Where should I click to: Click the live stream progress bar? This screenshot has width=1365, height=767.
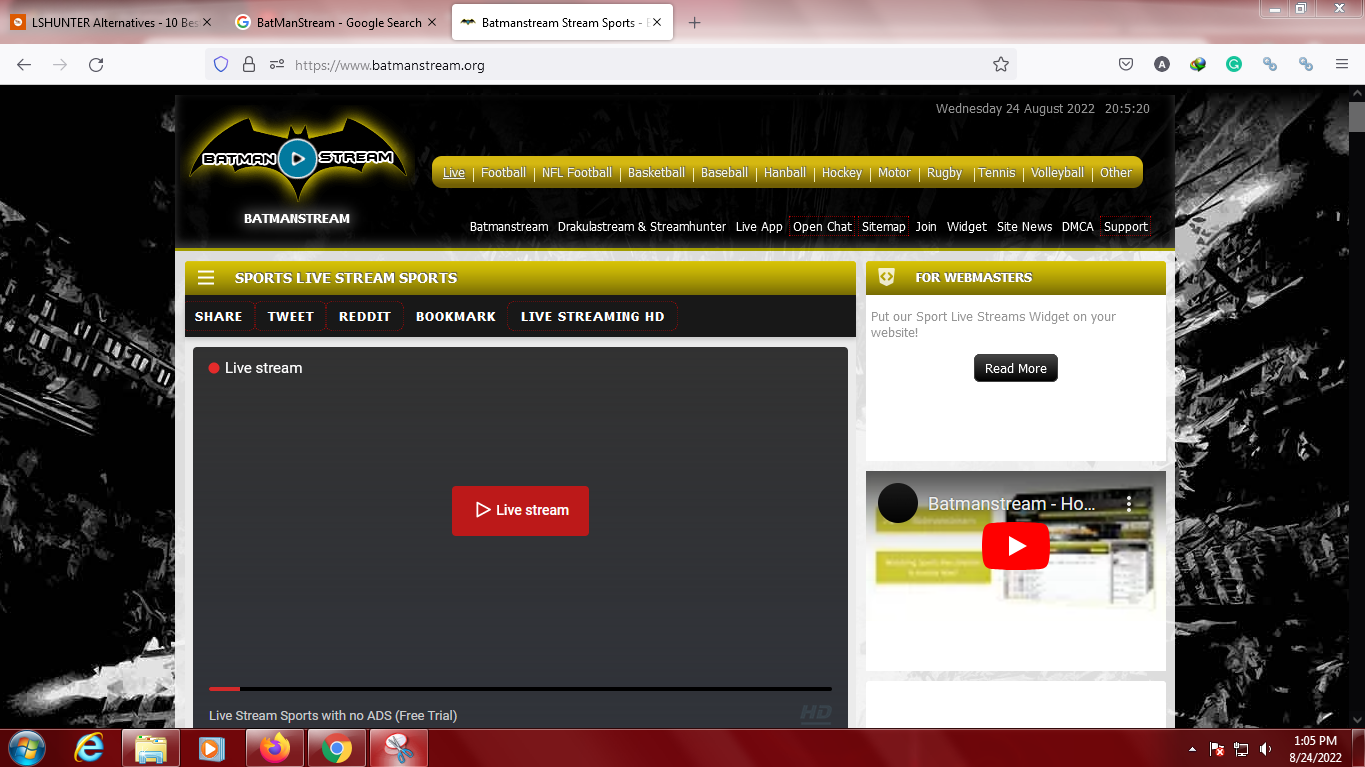[520, 689]
